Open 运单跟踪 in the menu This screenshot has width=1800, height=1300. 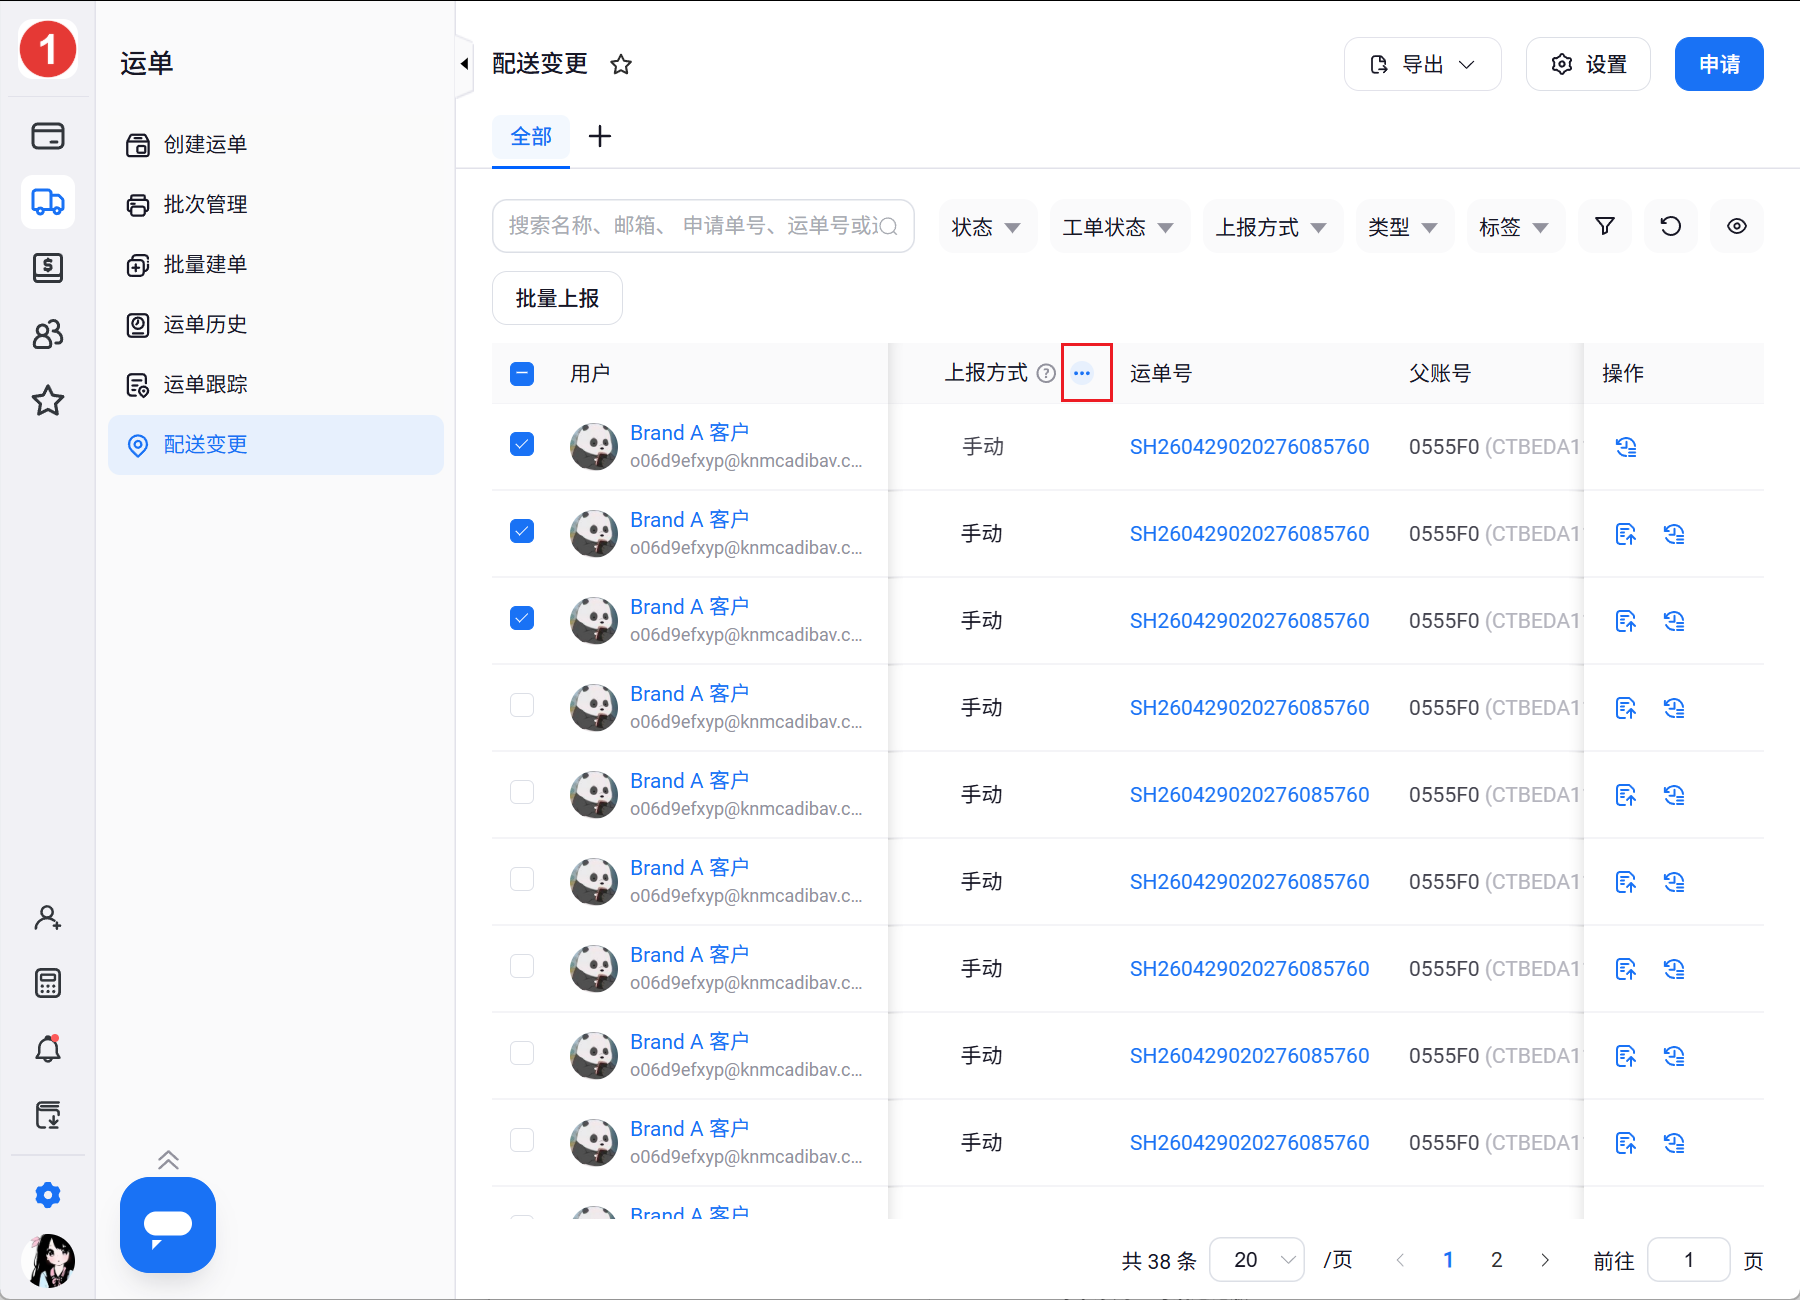(x=275, y=385)
